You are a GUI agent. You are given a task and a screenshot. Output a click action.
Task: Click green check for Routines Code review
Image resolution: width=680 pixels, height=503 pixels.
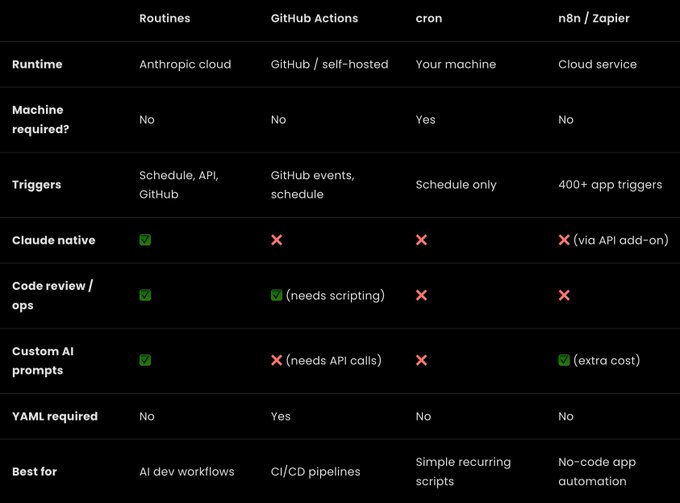click(x=145, y=295)
